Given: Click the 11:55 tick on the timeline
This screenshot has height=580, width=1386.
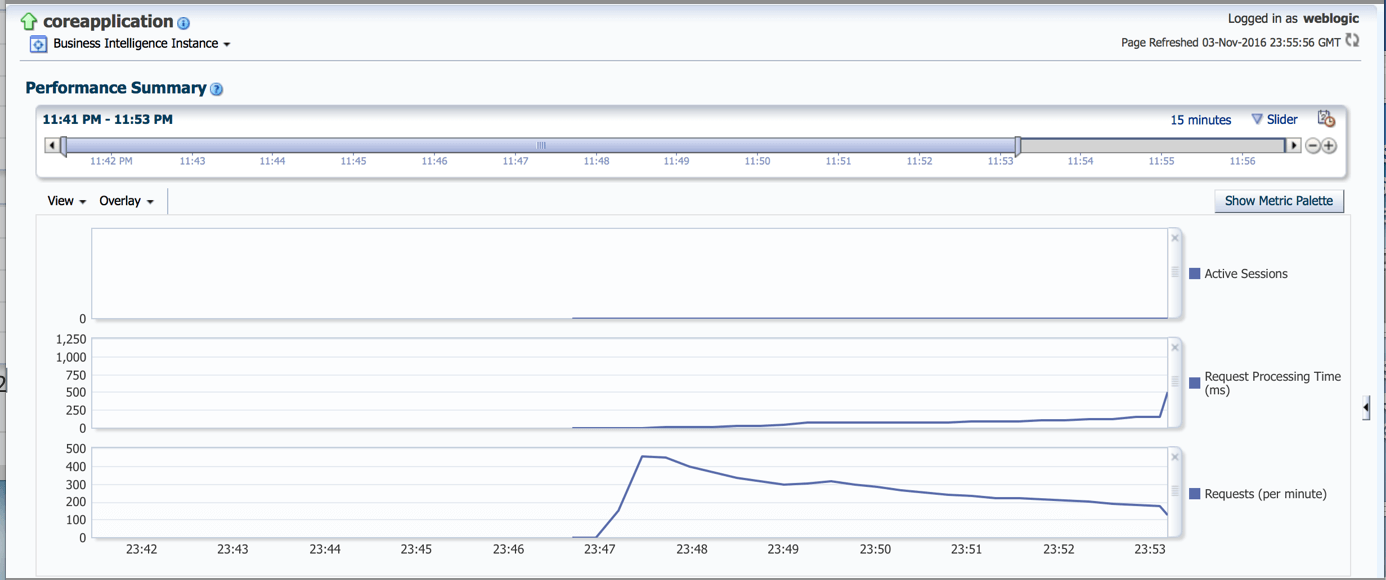Looking at the screenshot, I should [1161, 161].
